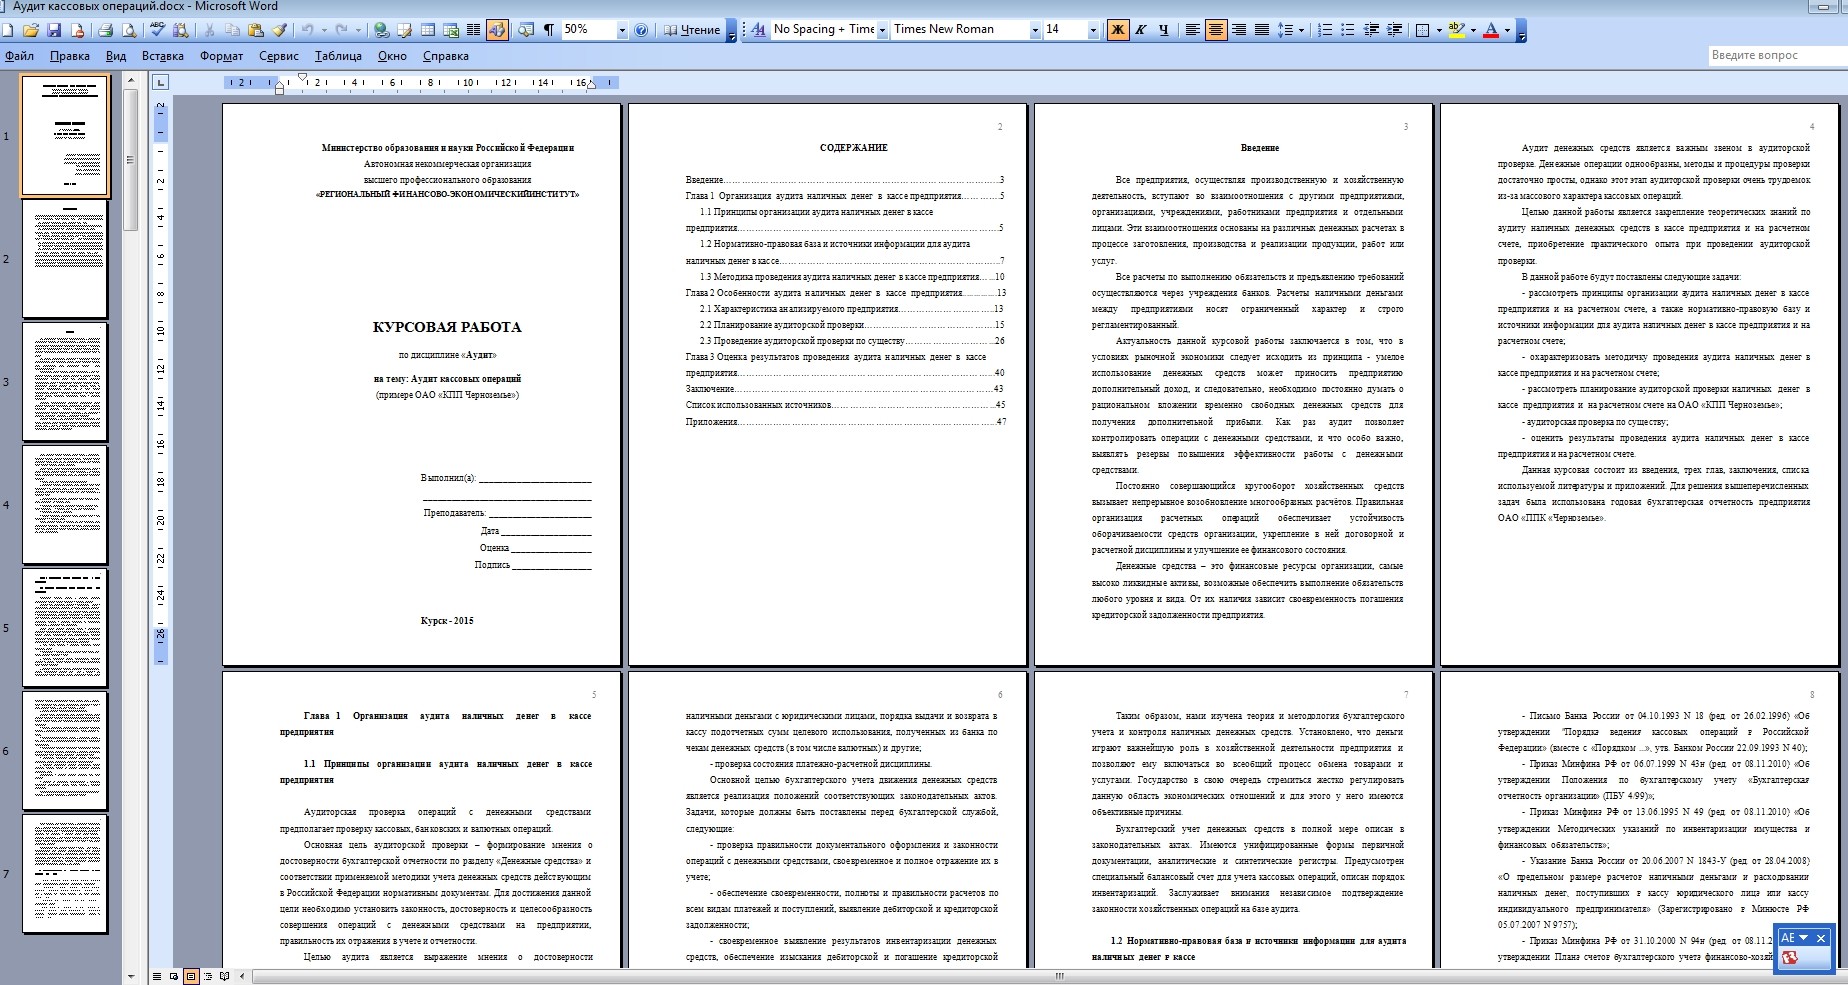Decrease the paragraph indent

click(1371, 30)
